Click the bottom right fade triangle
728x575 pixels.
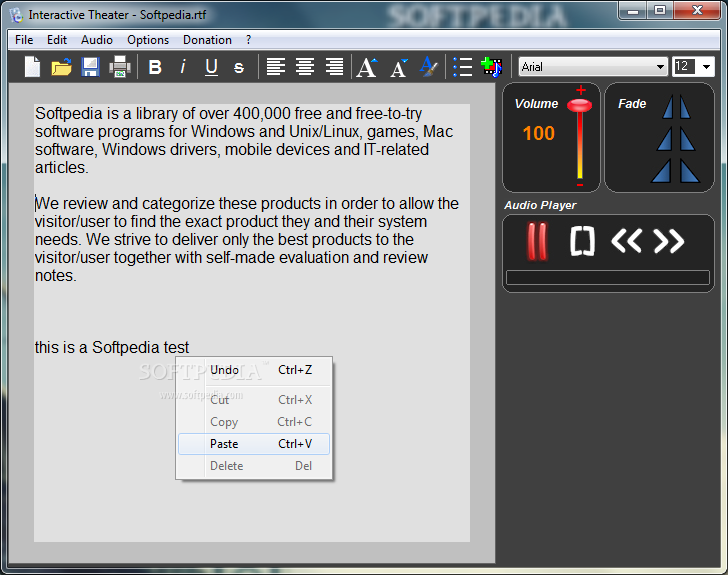[x=689, y=170]
